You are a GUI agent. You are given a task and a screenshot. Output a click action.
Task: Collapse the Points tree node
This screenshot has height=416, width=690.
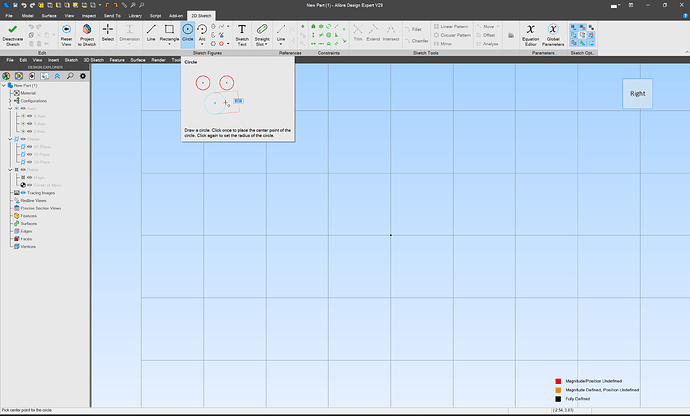click(10, 169)
